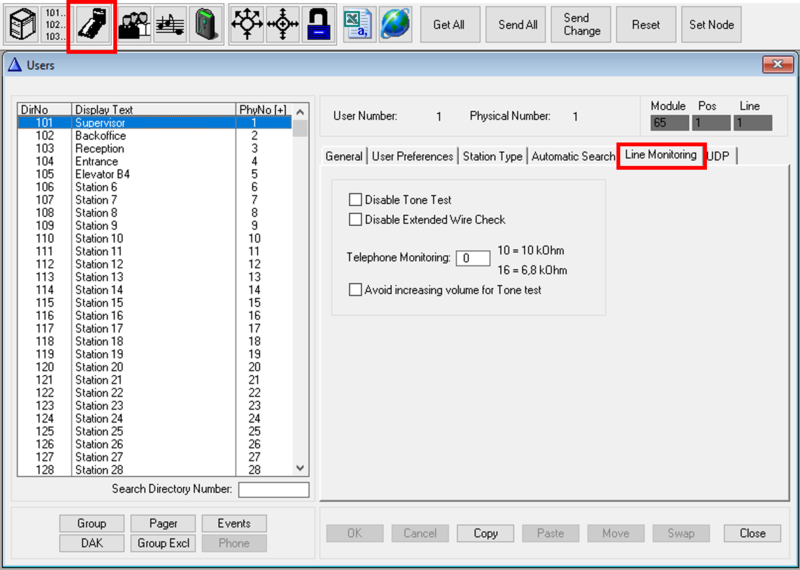Select the Station 6 row
The width and height of the screenshot is (800, 570).
tap(155, 187)
